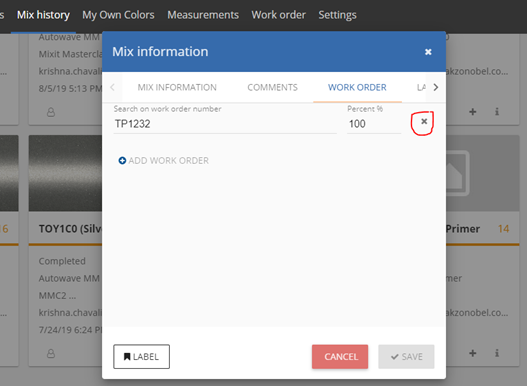Remove the TP1232 work order row
The height and width of the screenshot is (386, 527).
424,121
